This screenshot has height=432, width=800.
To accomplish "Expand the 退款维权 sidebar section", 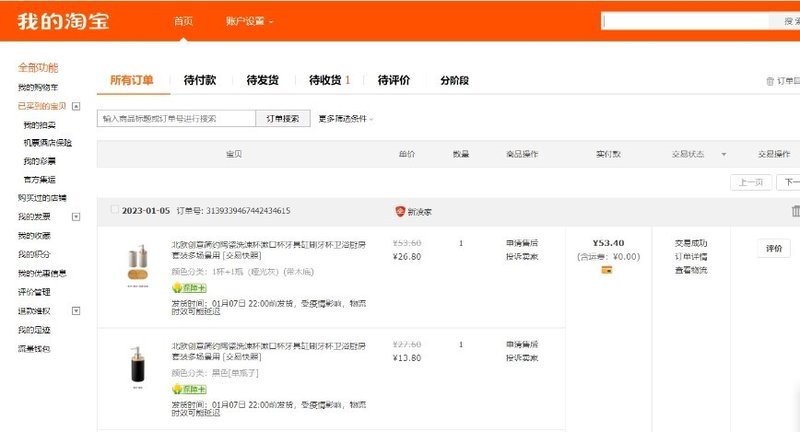I will coord(76,311).
